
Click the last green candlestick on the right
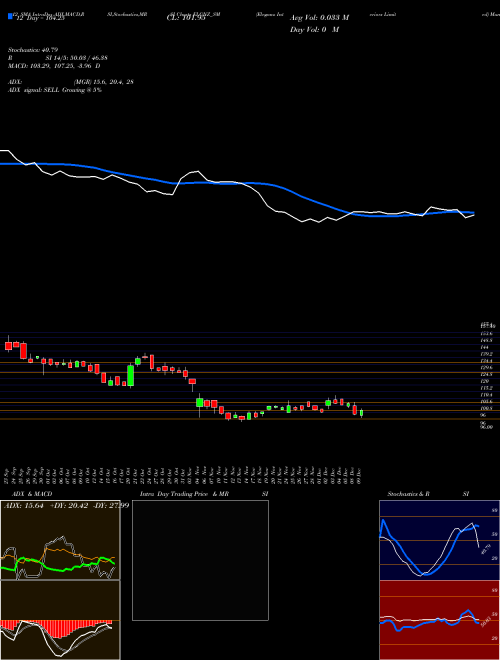click(x=361, y=413)
